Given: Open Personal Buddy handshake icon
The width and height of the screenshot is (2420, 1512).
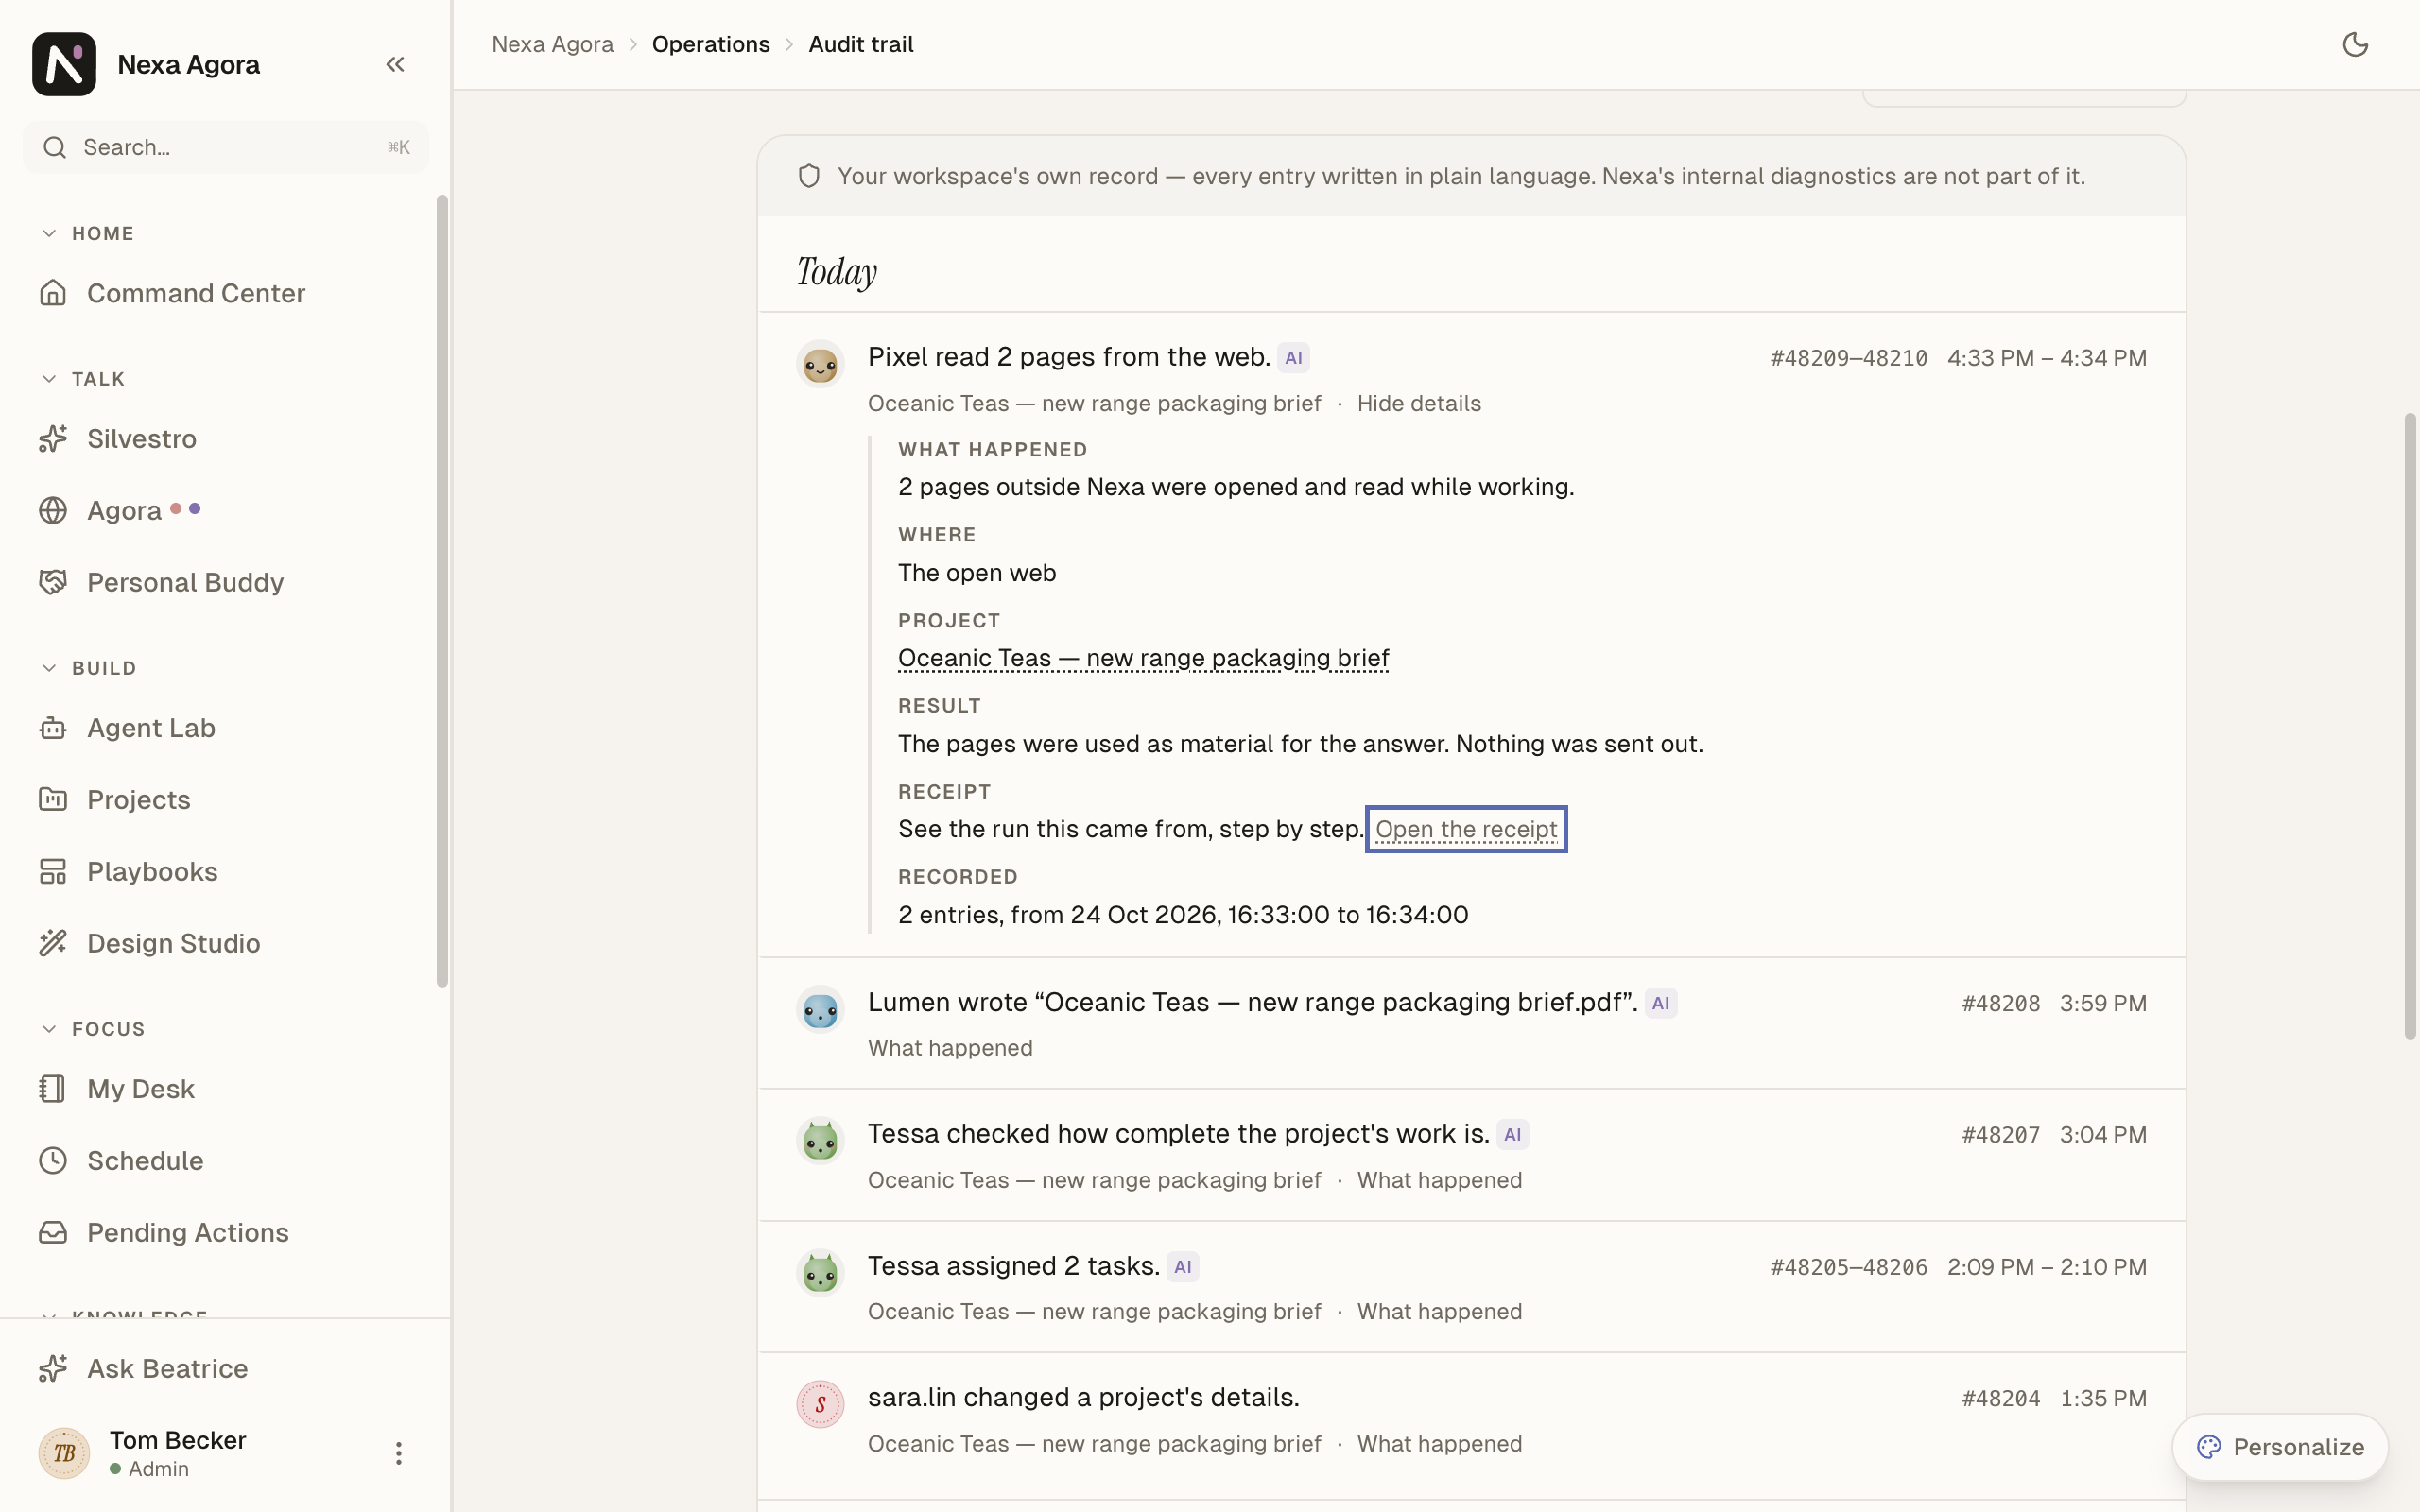Looking at the screenshot, I should [x=53, y=582].
